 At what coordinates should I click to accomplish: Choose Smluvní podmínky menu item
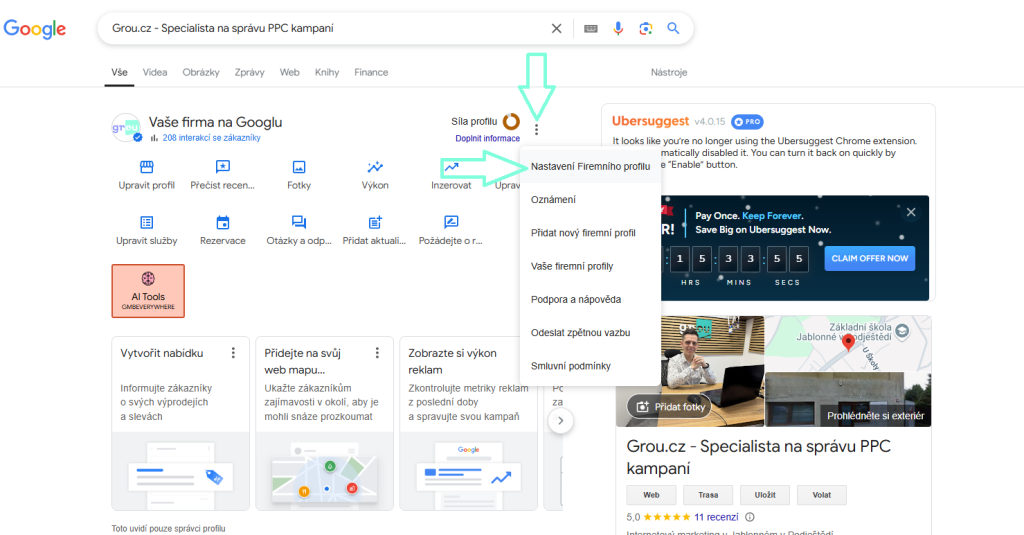(590, 366)
